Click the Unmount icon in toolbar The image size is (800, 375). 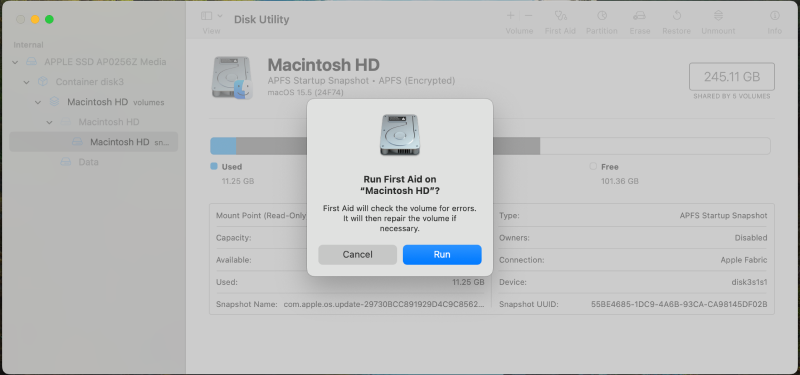tap(718, 16)
